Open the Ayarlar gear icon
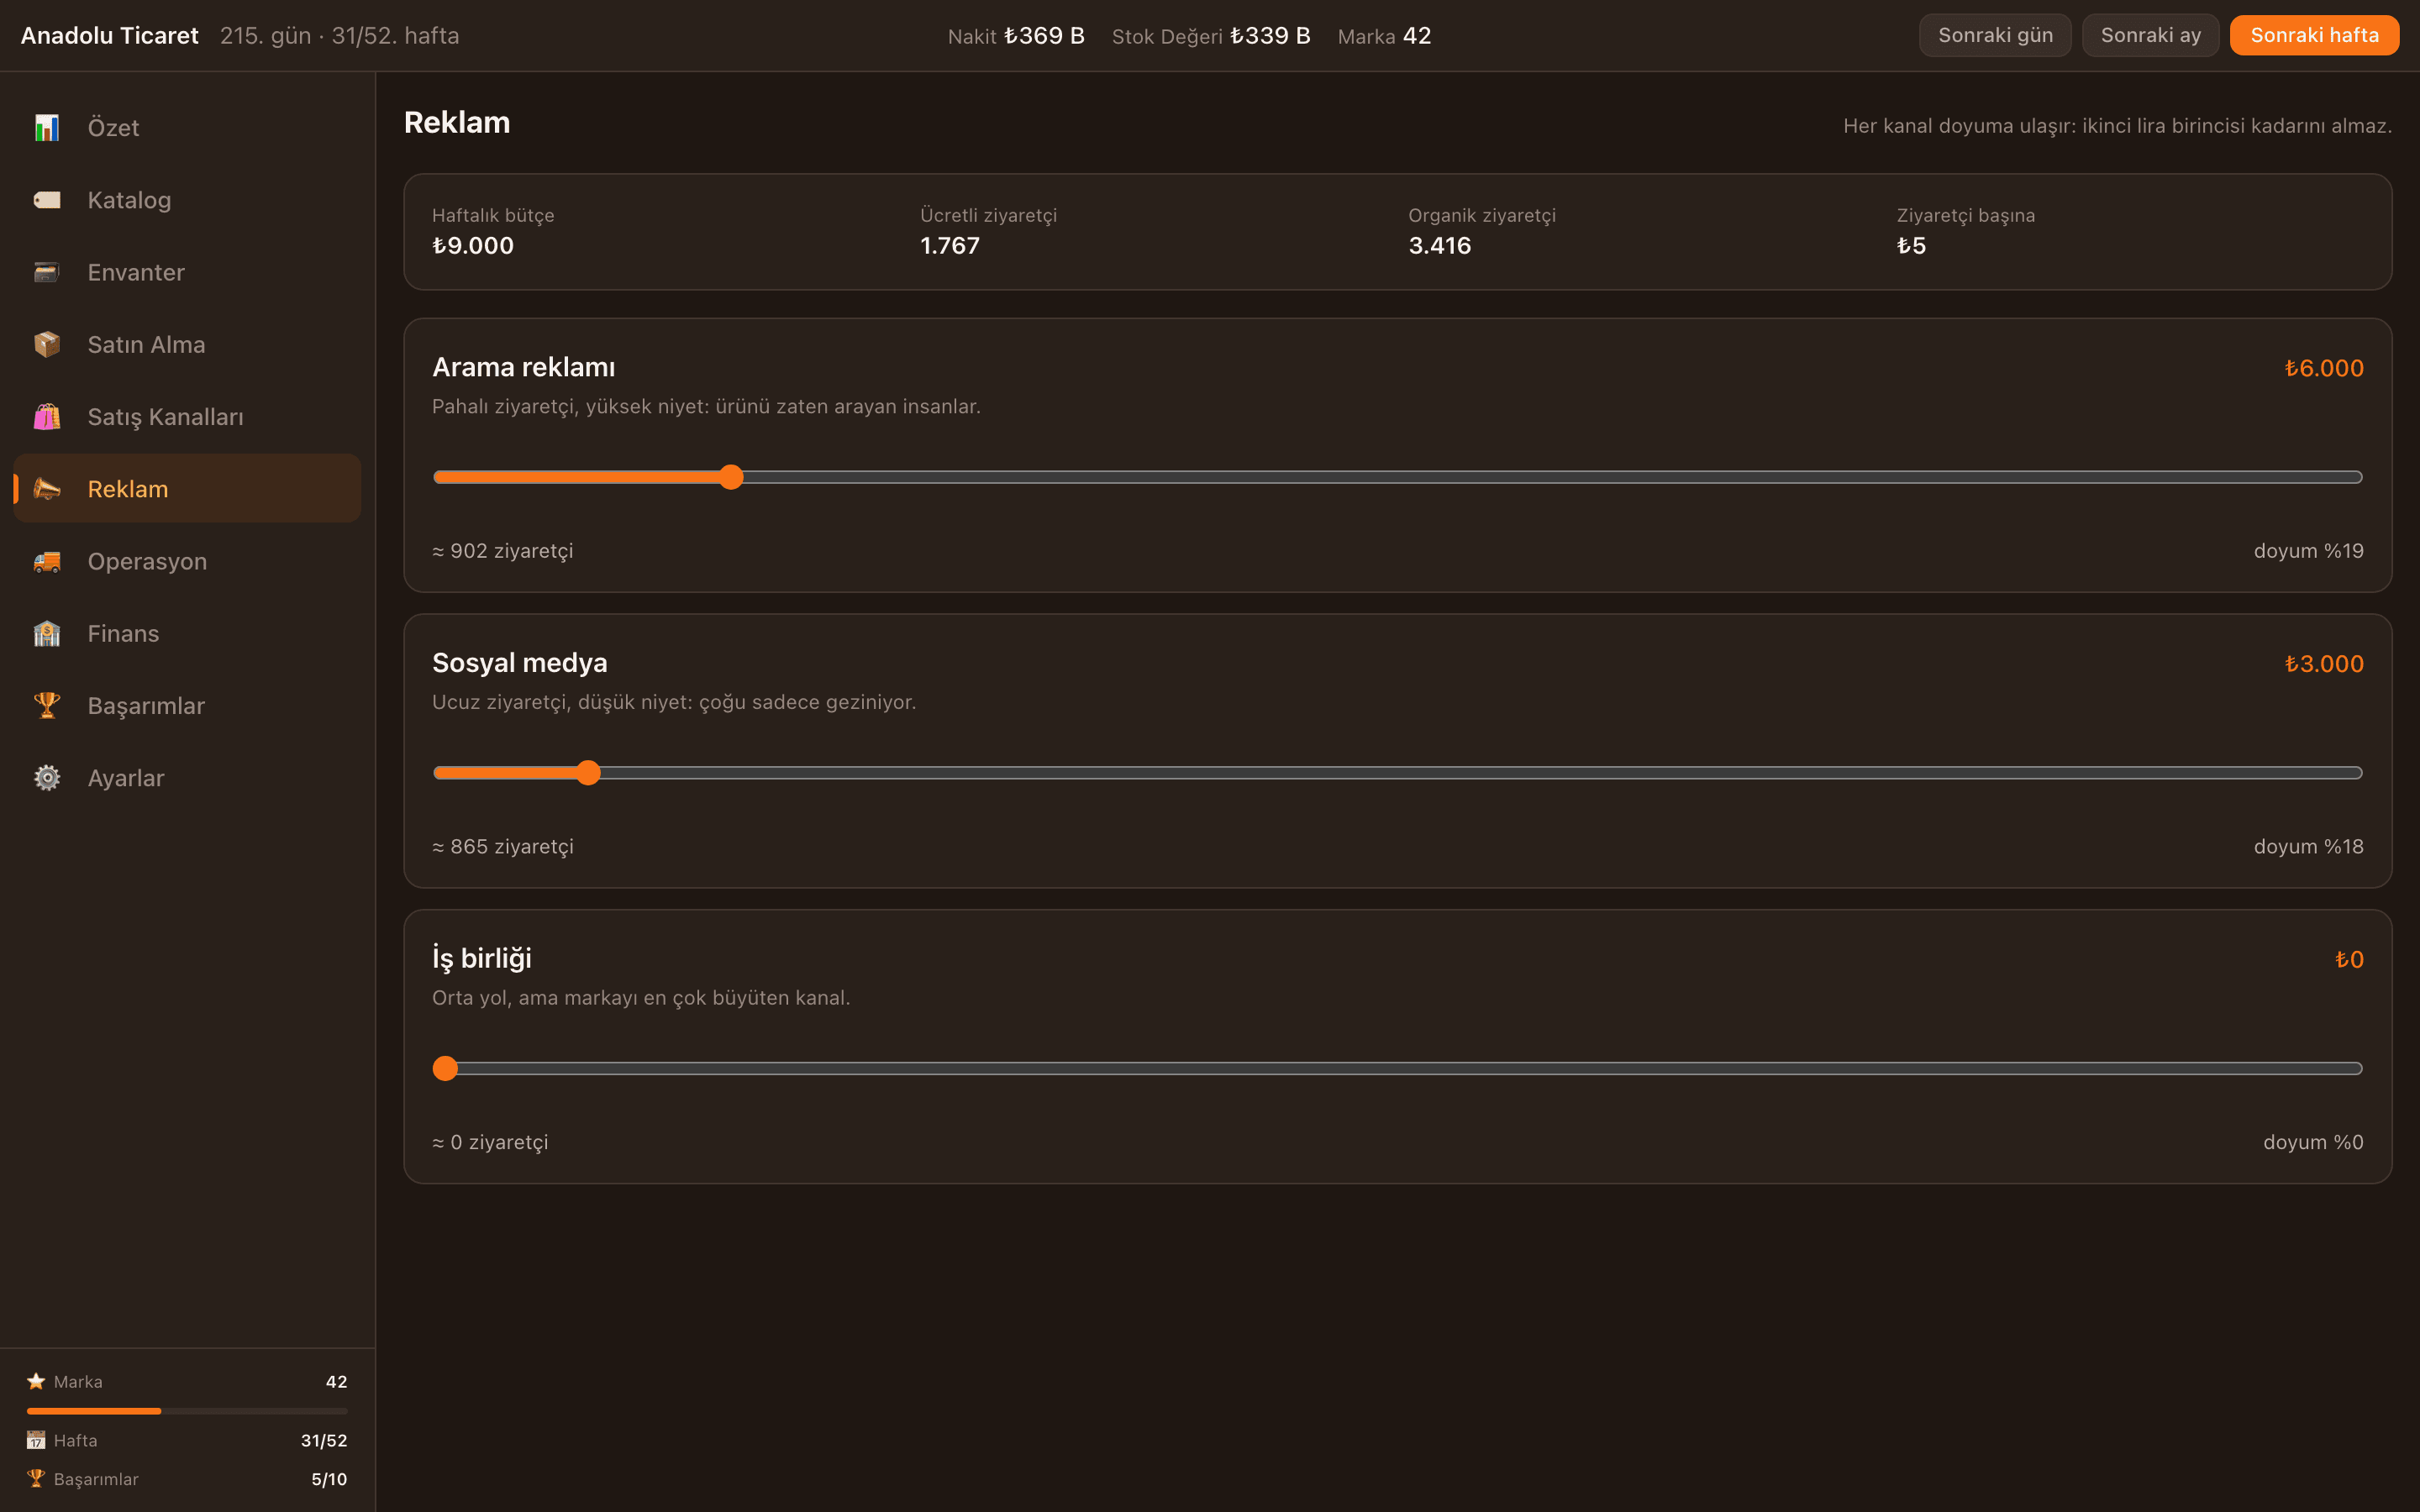 47,778
